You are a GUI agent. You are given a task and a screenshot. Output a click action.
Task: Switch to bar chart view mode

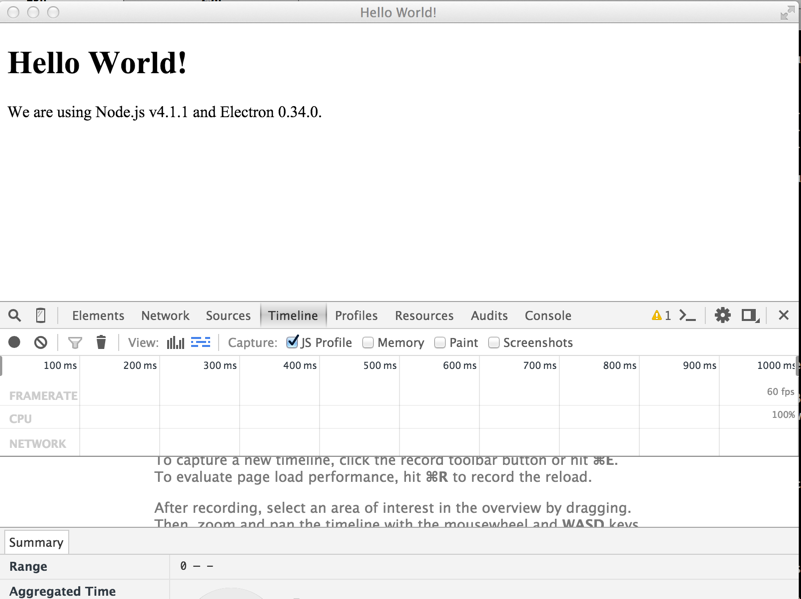click(175, 342)
